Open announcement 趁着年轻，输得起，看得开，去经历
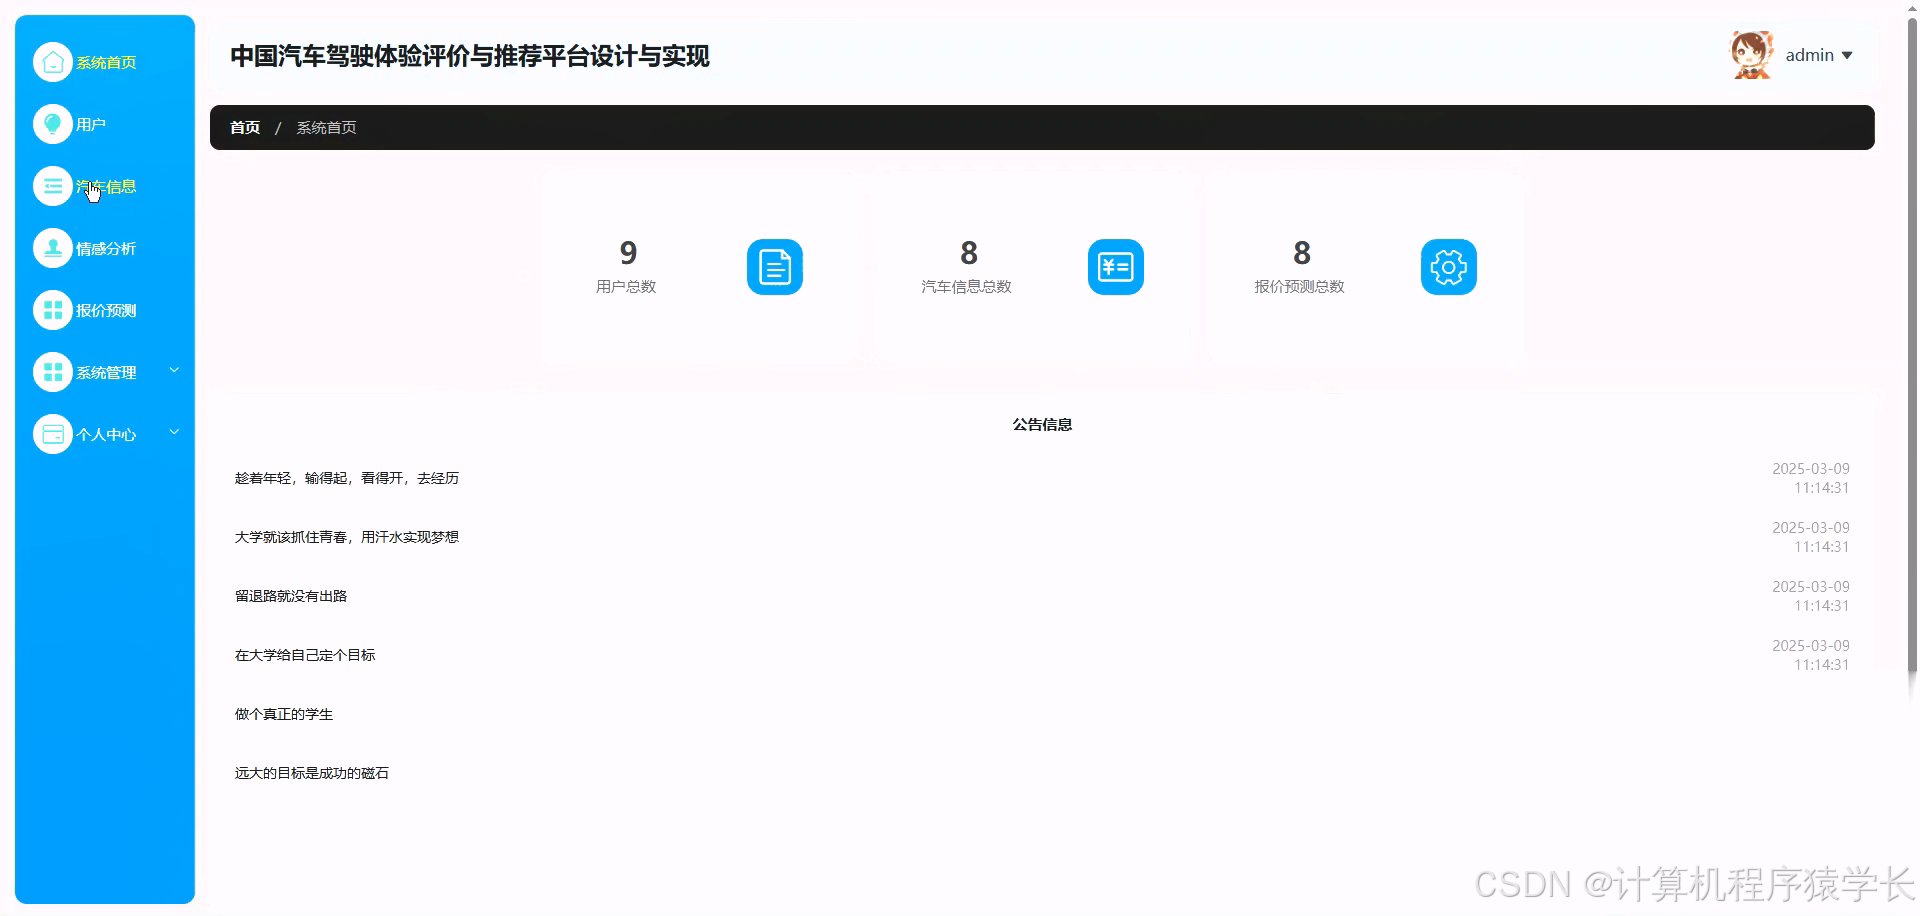This screenshot has height=916, width=1920. point(346,478)
